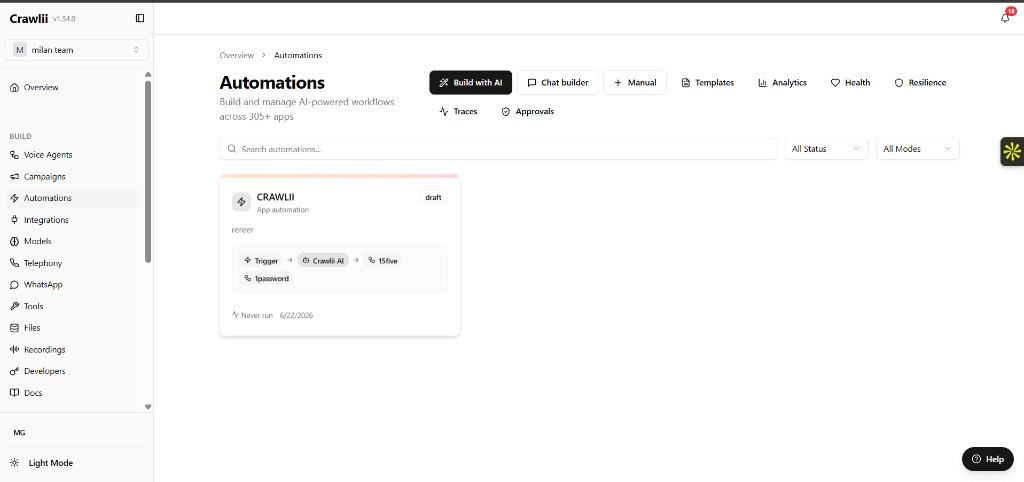1024x482 pixels.
Task: Click the Never run status text
Action: [x=257, y=315]
